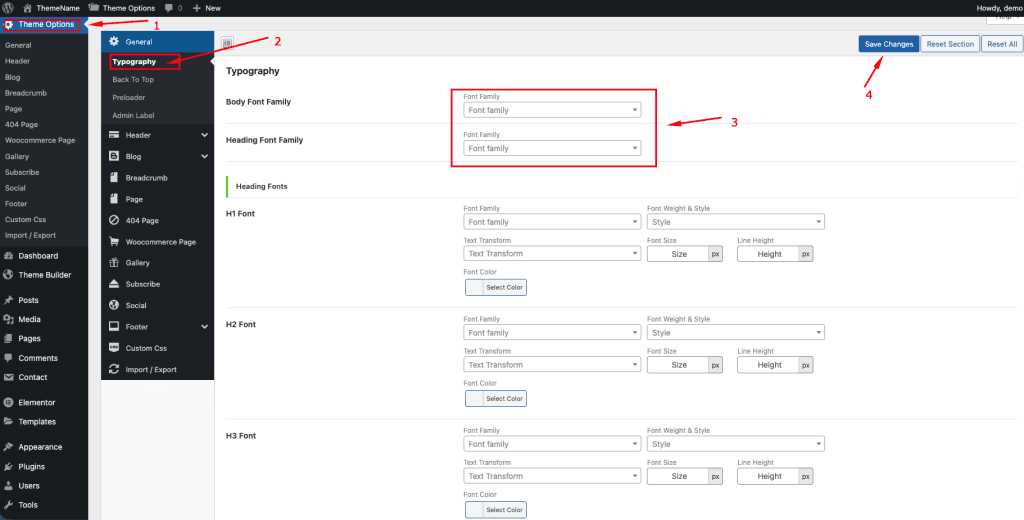The width and height of the screenshot is (1024, 520).
Task: Open the Preloader submenu item
Action: click(x=129, y=97)
